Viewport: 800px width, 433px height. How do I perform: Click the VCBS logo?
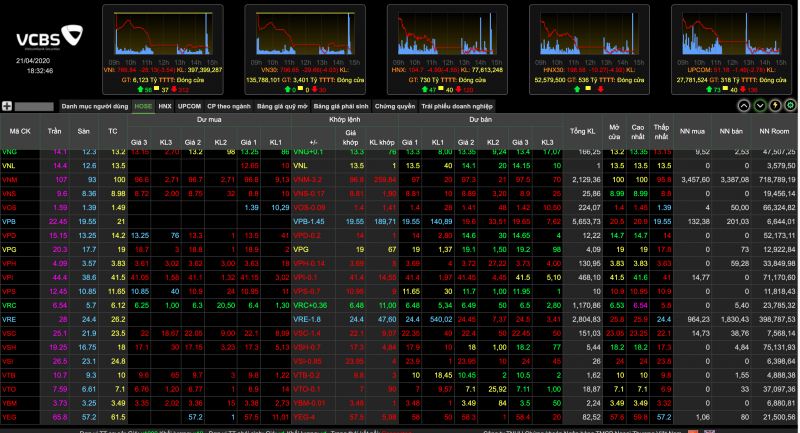[49, 37]
